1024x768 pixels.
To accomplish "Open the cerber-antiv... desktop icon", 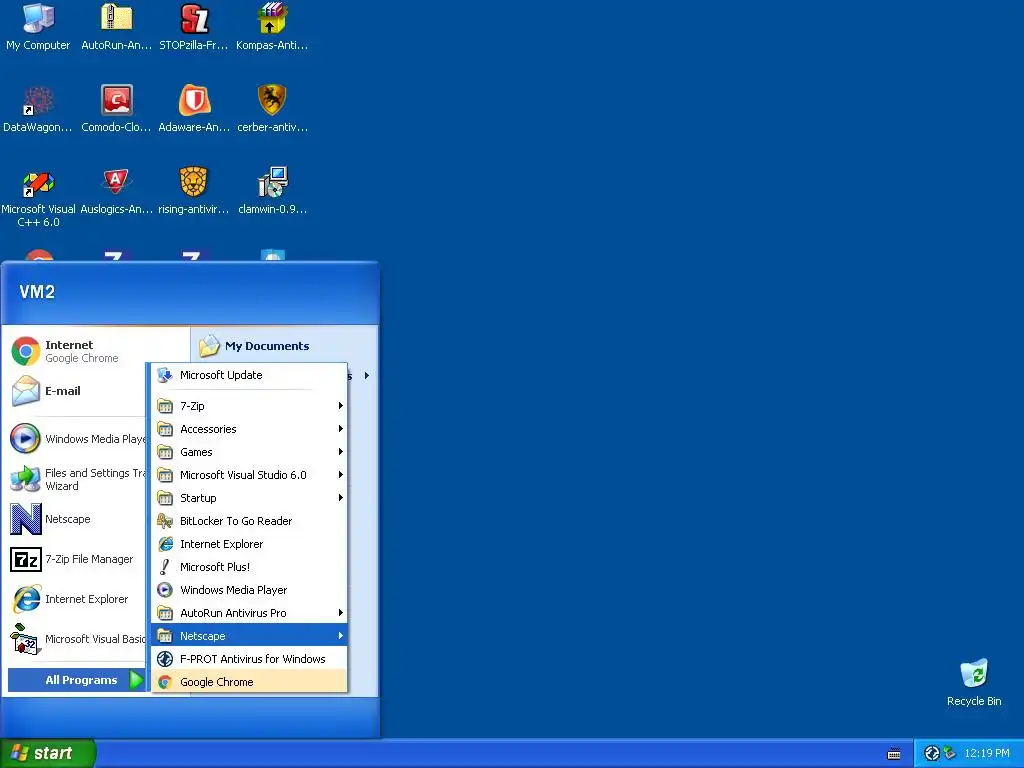I will [272, 109].
